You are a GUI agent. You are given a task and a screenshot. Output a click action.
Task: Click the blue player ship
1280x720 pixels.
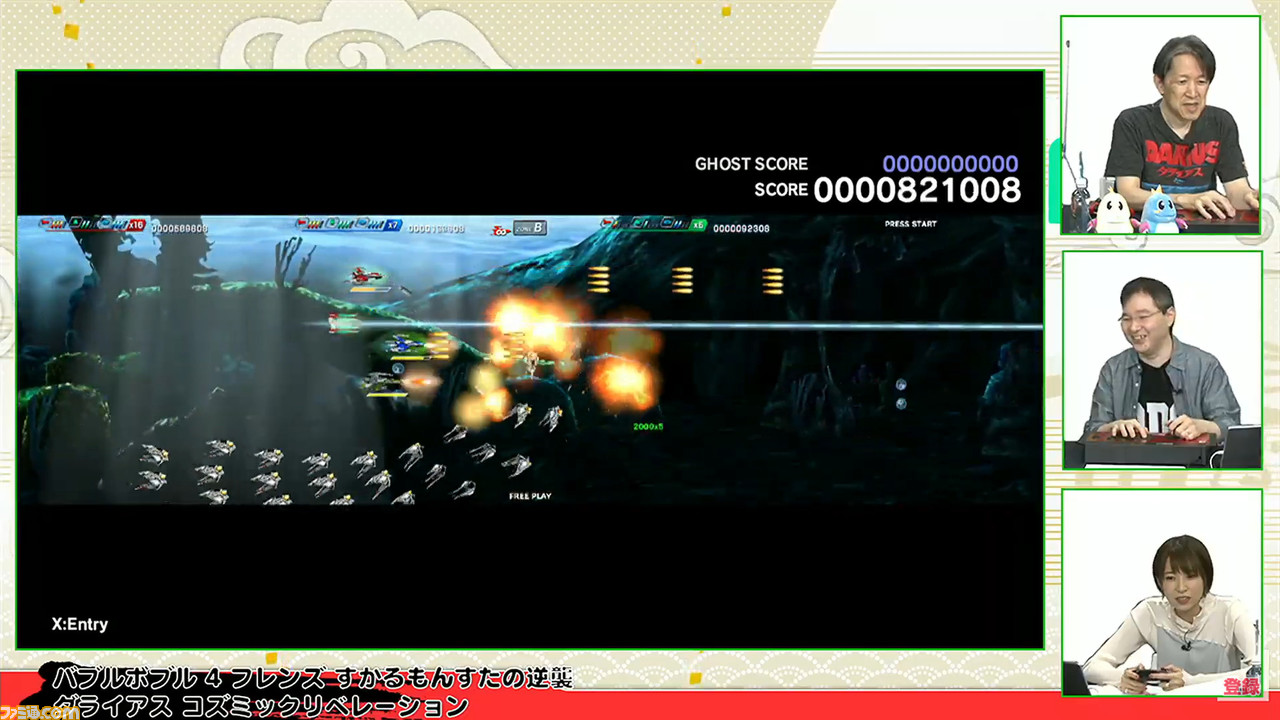tap(407, 344)
